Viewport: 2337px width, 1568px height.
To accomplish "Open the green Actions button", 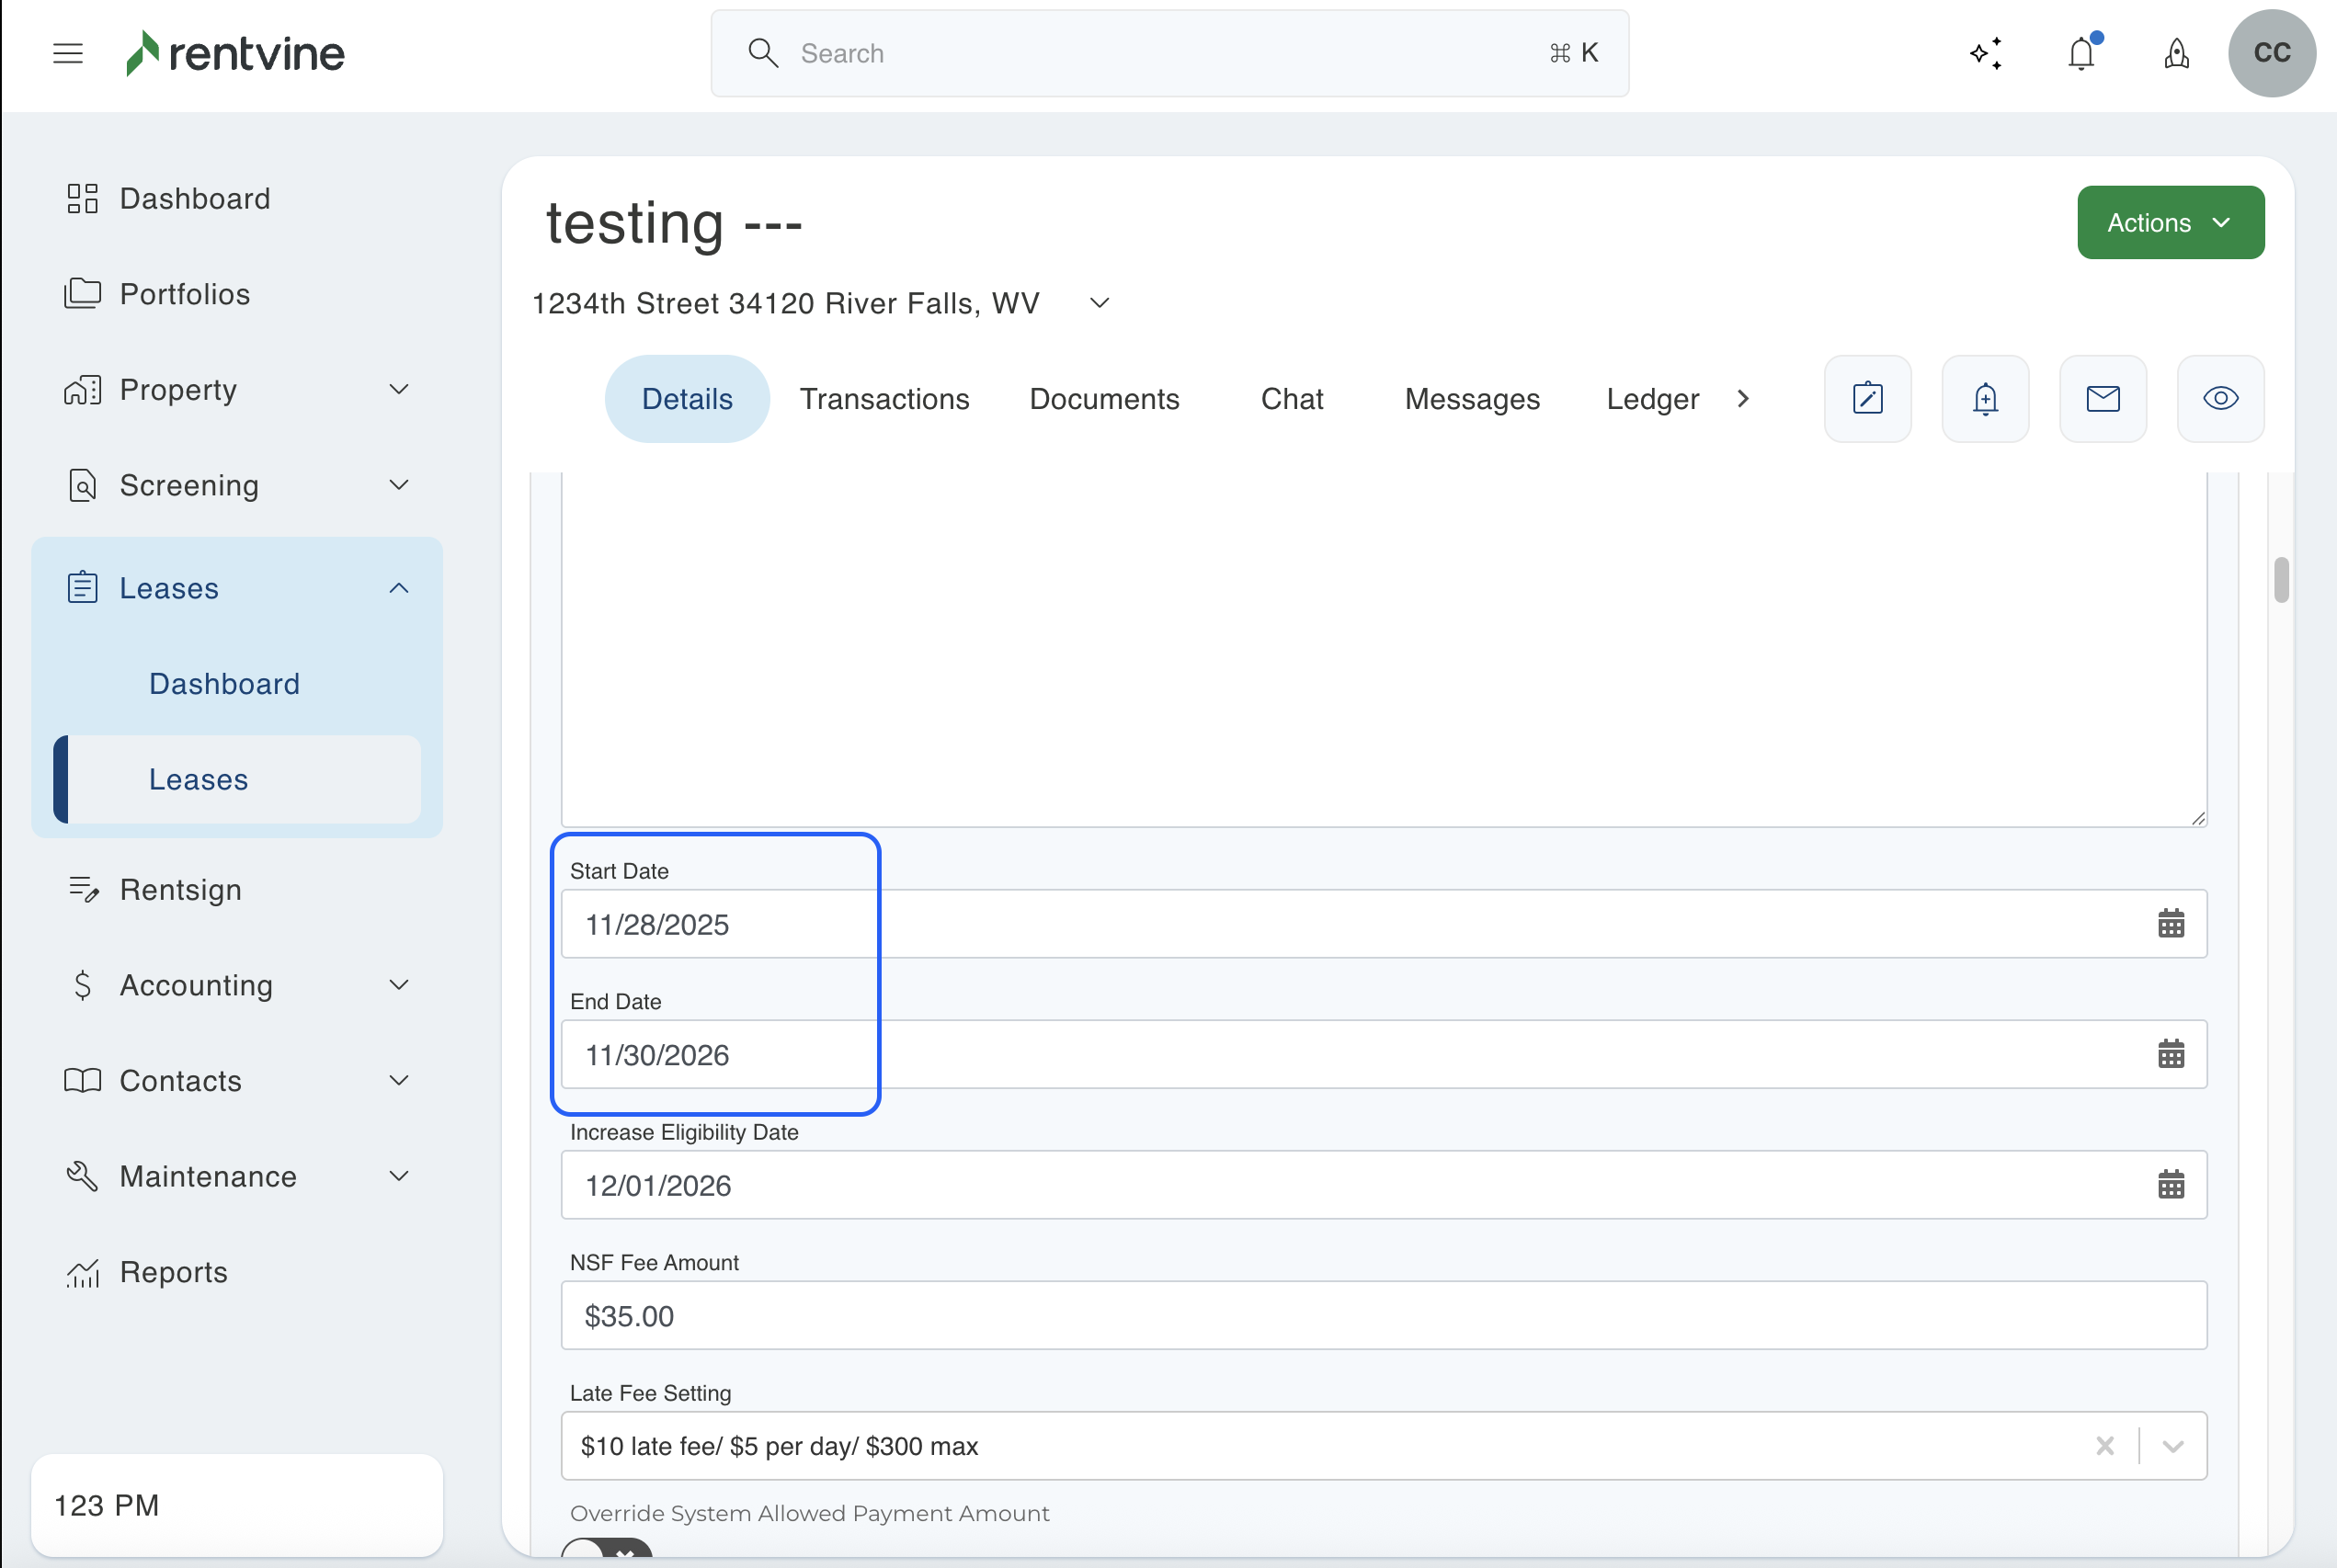I will click(x=2170, y=222).
